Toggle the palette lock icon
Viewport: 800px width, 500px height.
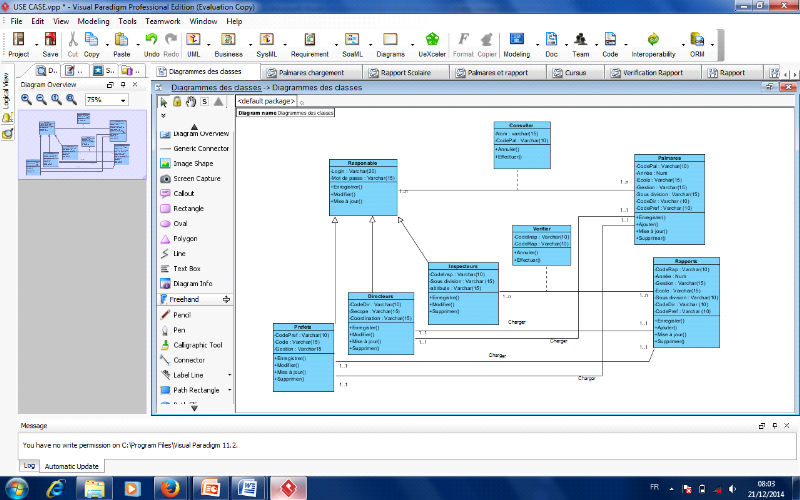tap(177, 101)
